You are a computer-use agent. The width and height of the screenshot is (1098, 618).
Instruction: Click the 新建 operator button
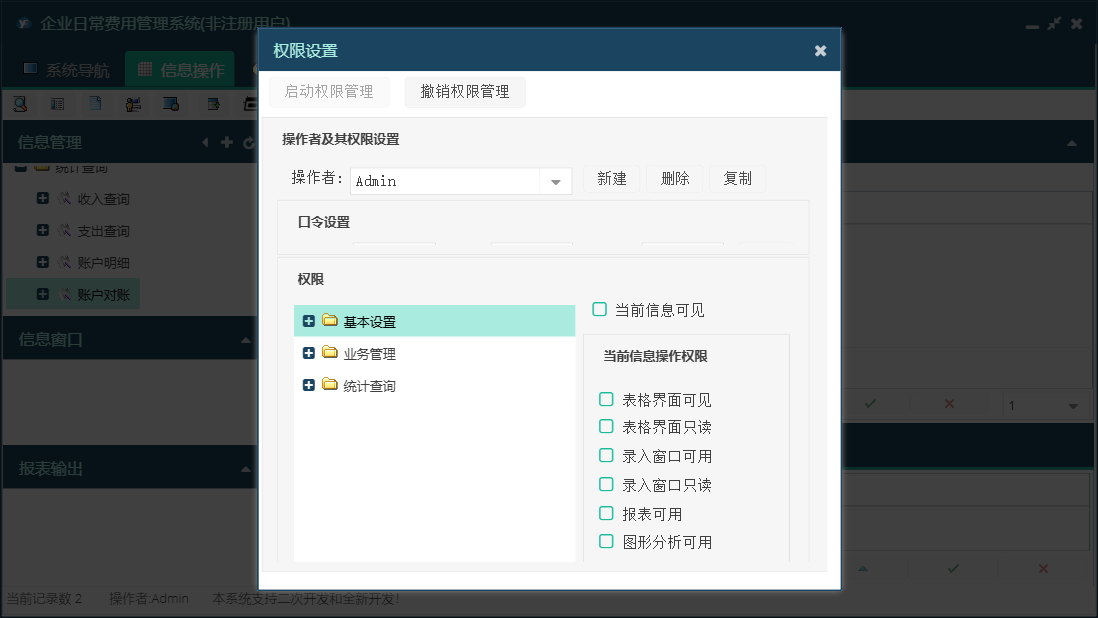(612, 179)
